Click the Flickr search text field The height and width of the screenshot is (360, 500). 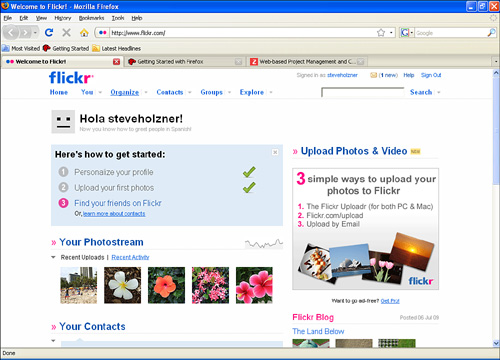coord(363,92)
